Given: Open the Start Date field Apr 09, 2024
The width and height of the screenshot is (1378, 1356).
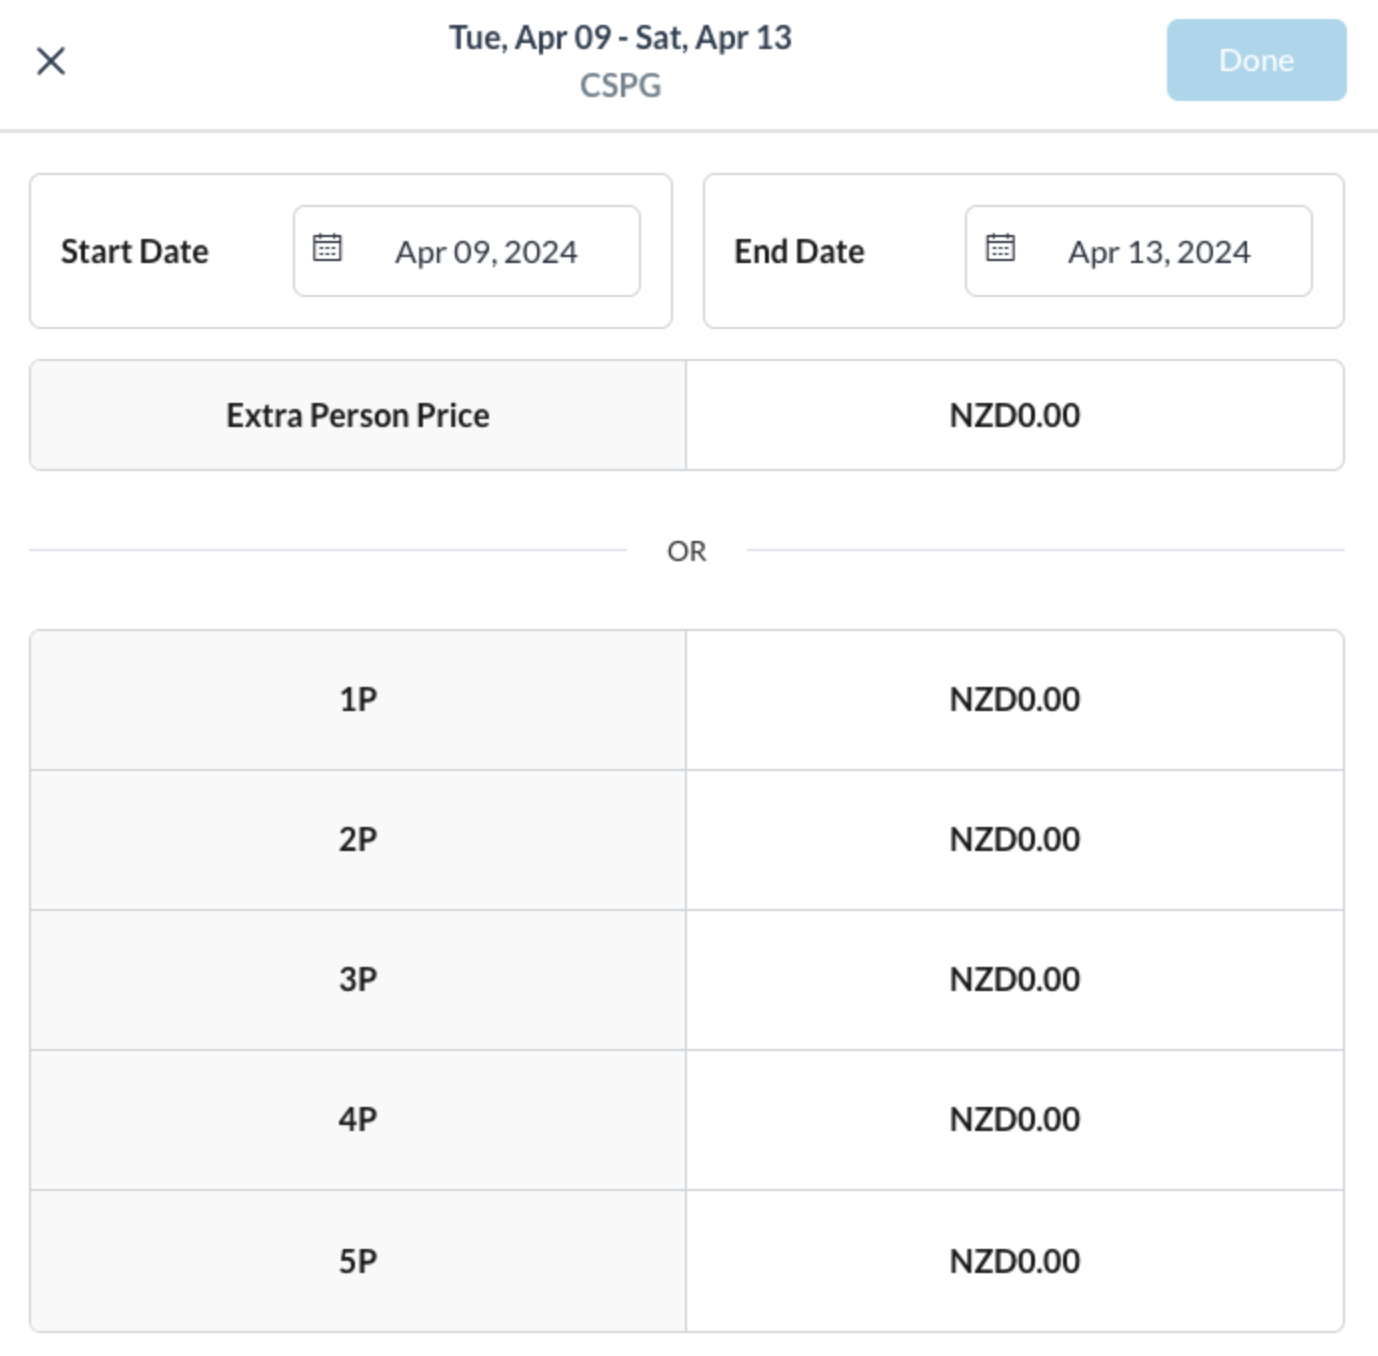Looking at the screenshot, I should (x=486, y=252).
